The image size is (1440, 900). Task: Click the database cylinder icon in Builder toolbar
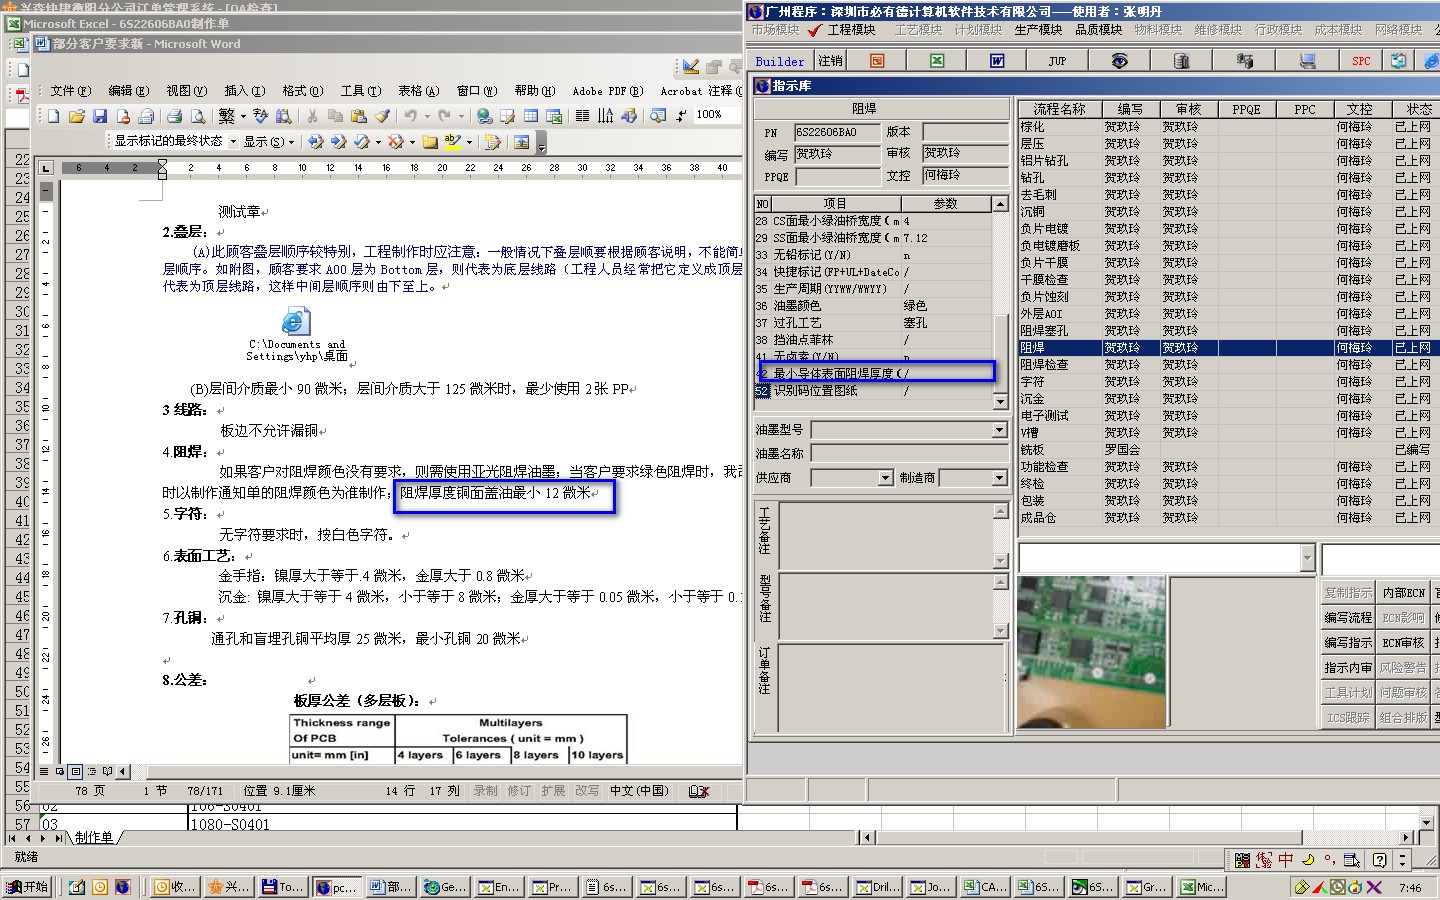[x=1181, y=61]
